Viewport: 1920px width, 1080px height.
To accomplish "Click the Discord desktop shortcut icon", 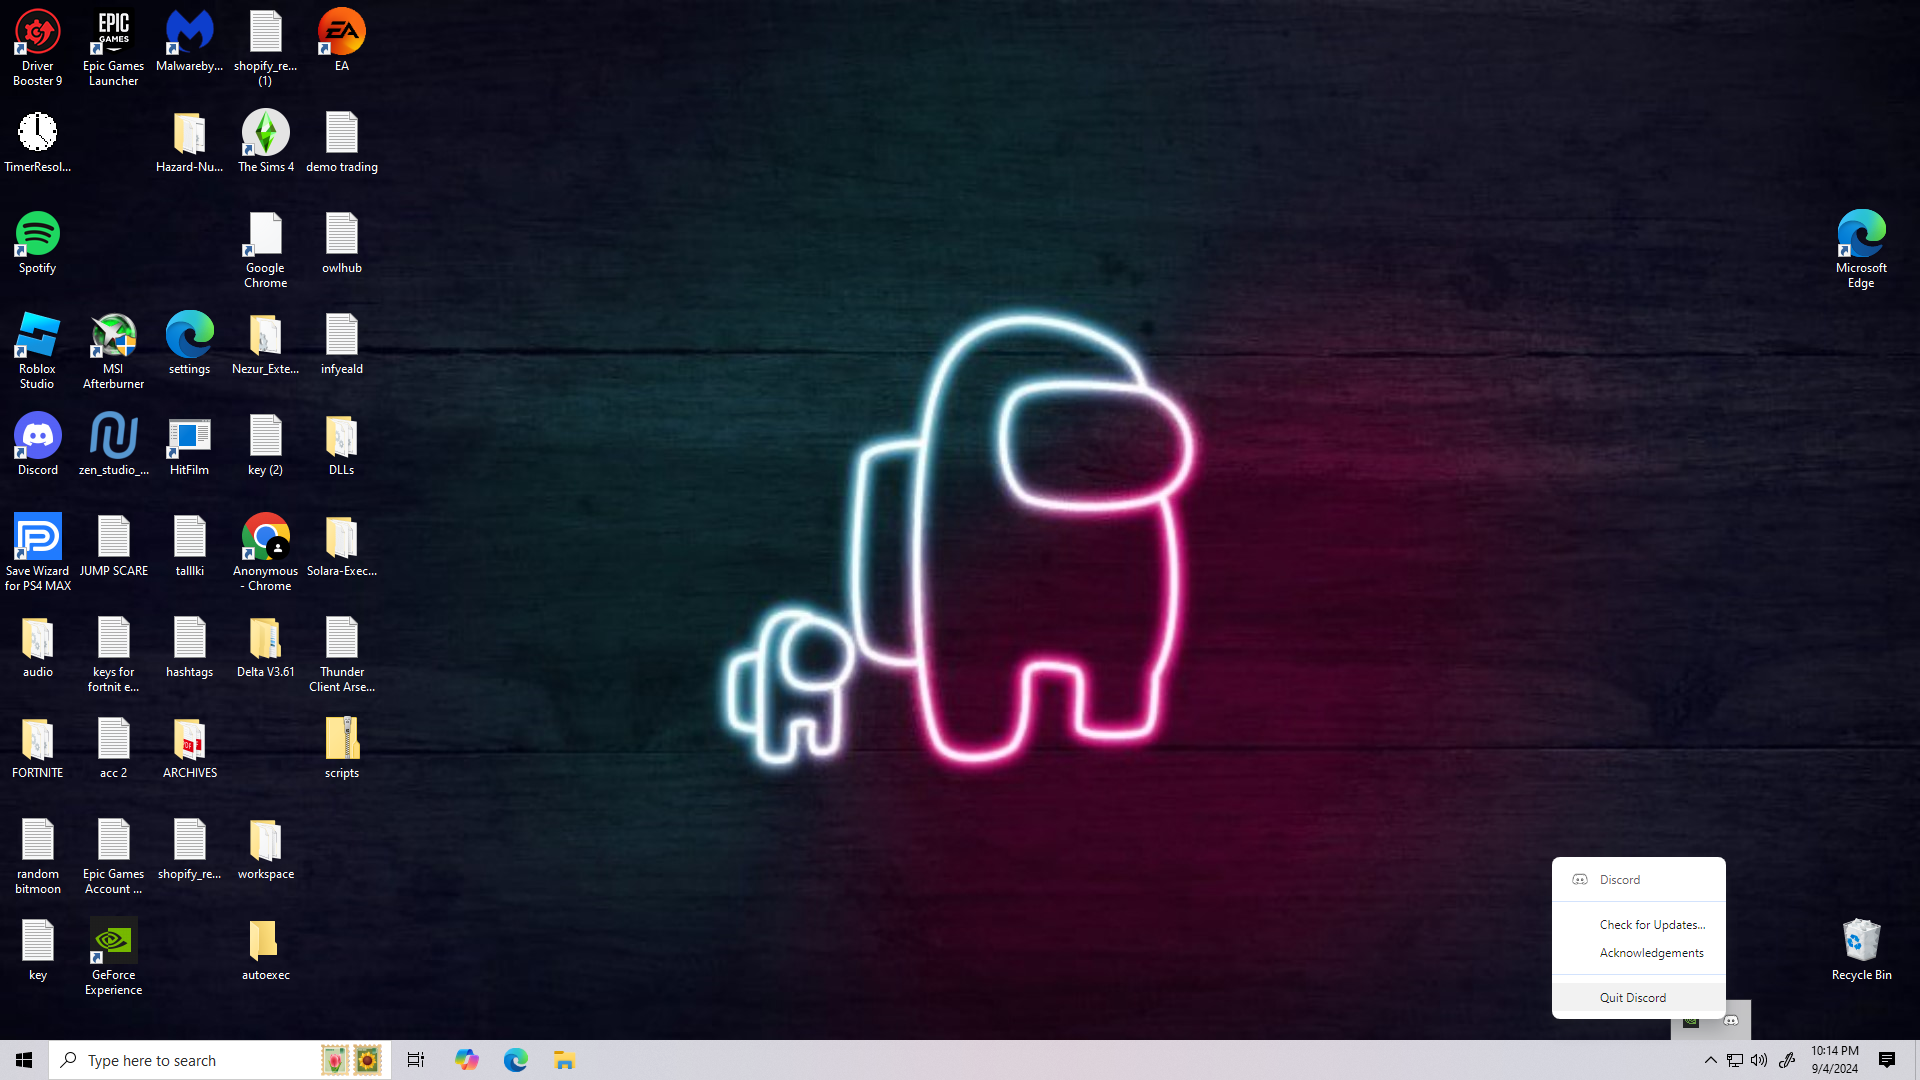I will [38, 438].
